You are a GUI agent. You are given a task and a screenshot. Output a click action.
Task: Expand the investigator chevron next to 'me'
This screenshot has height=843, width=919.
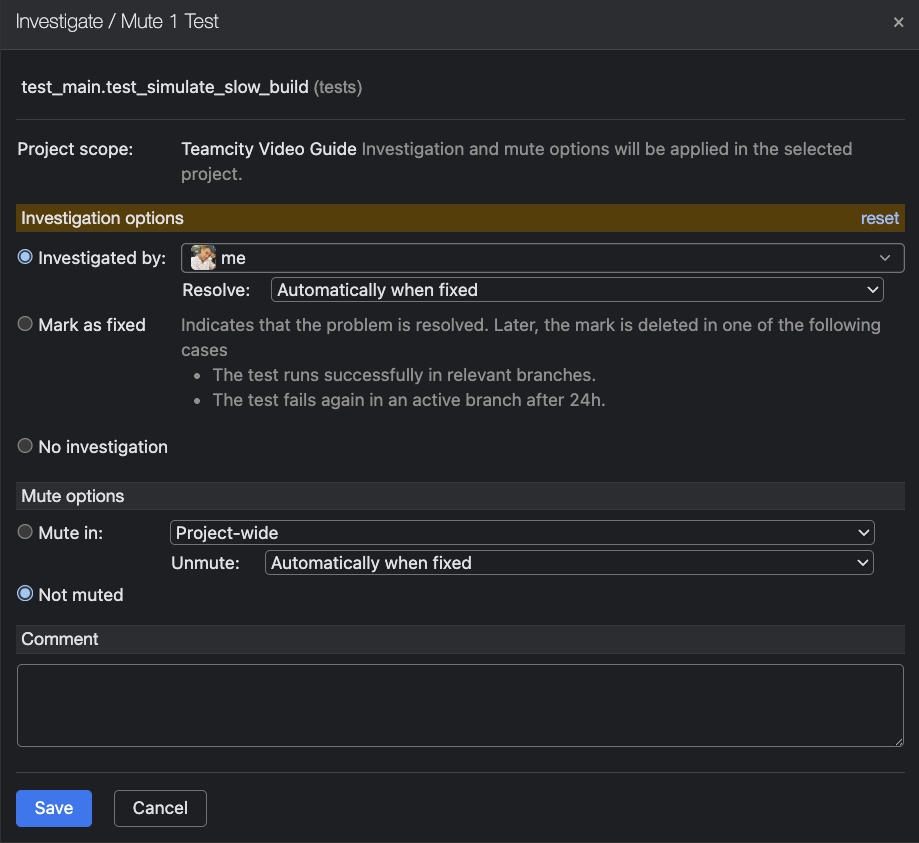pos(884,258)
